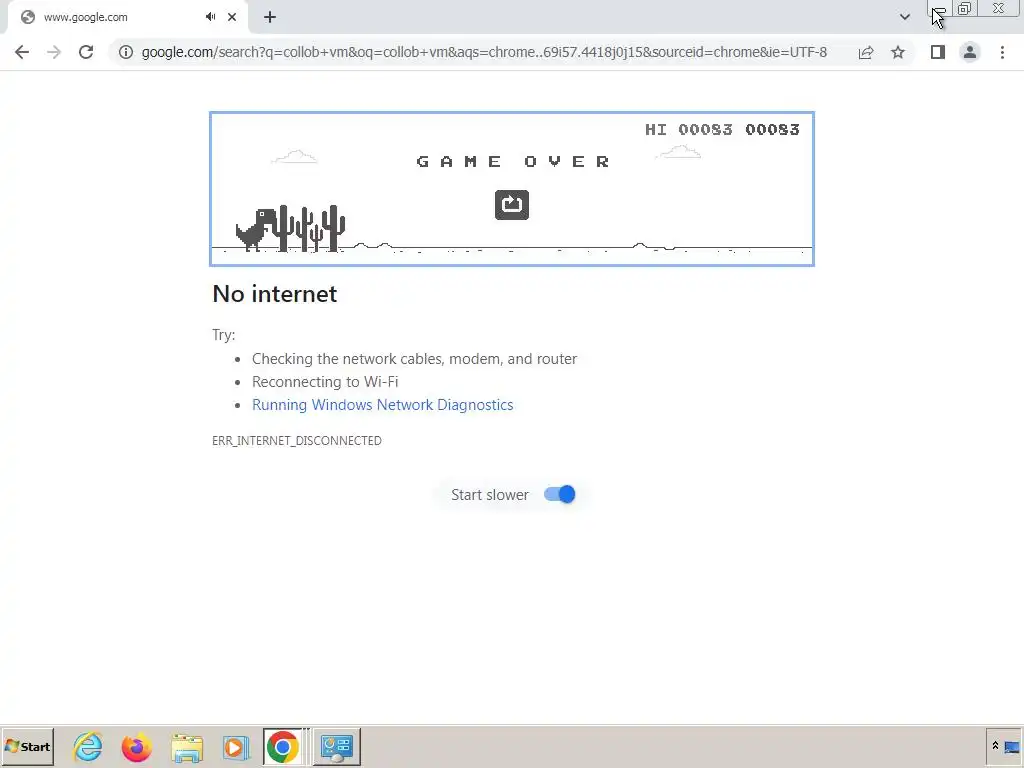Screen dimensions: 1024x768
Task: Click the No internet heading
Action: 274,294
